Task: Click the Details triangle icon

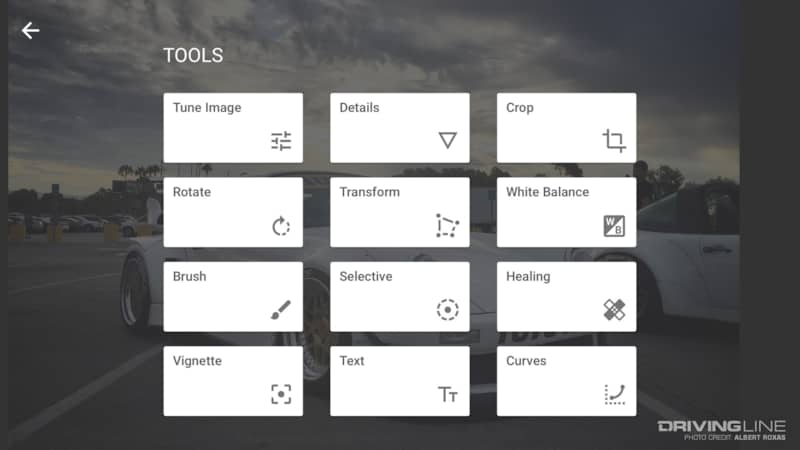Action: (x=447, y=140)
